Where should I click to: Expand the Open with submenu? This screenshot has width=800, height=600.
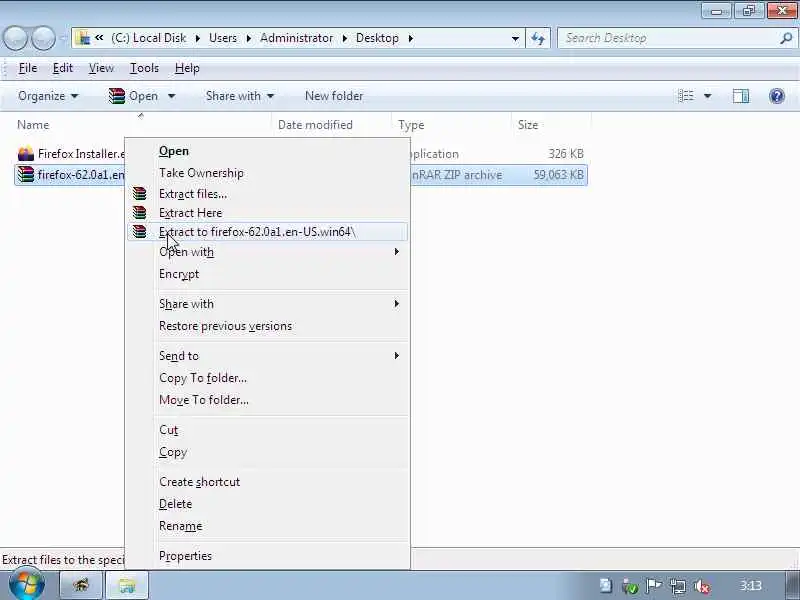(396, 252)
